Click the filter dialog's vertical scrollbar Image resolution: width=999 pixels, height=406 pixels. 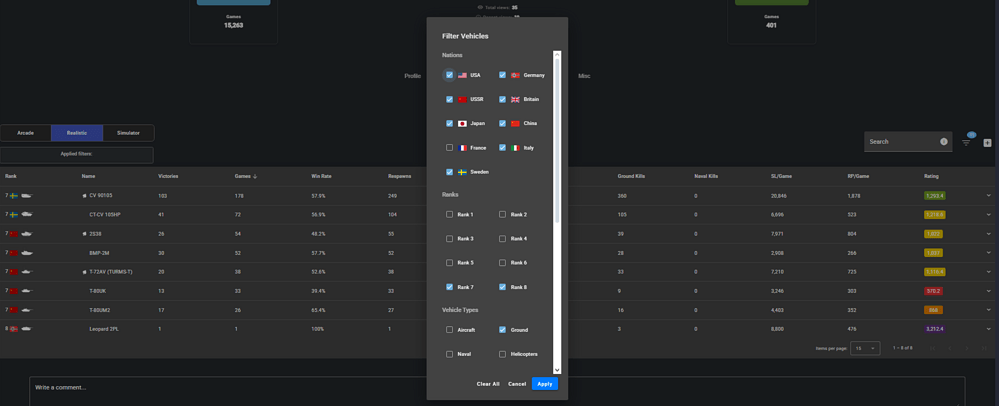tap(557, 140)
